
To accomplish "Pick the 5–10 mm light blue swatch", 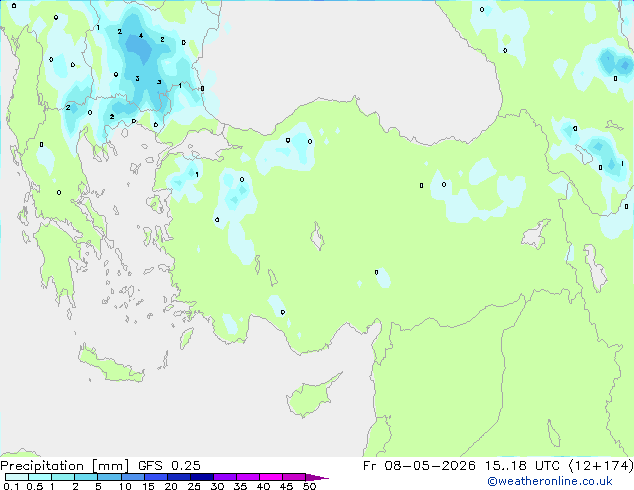I will (x=109, y=477).
